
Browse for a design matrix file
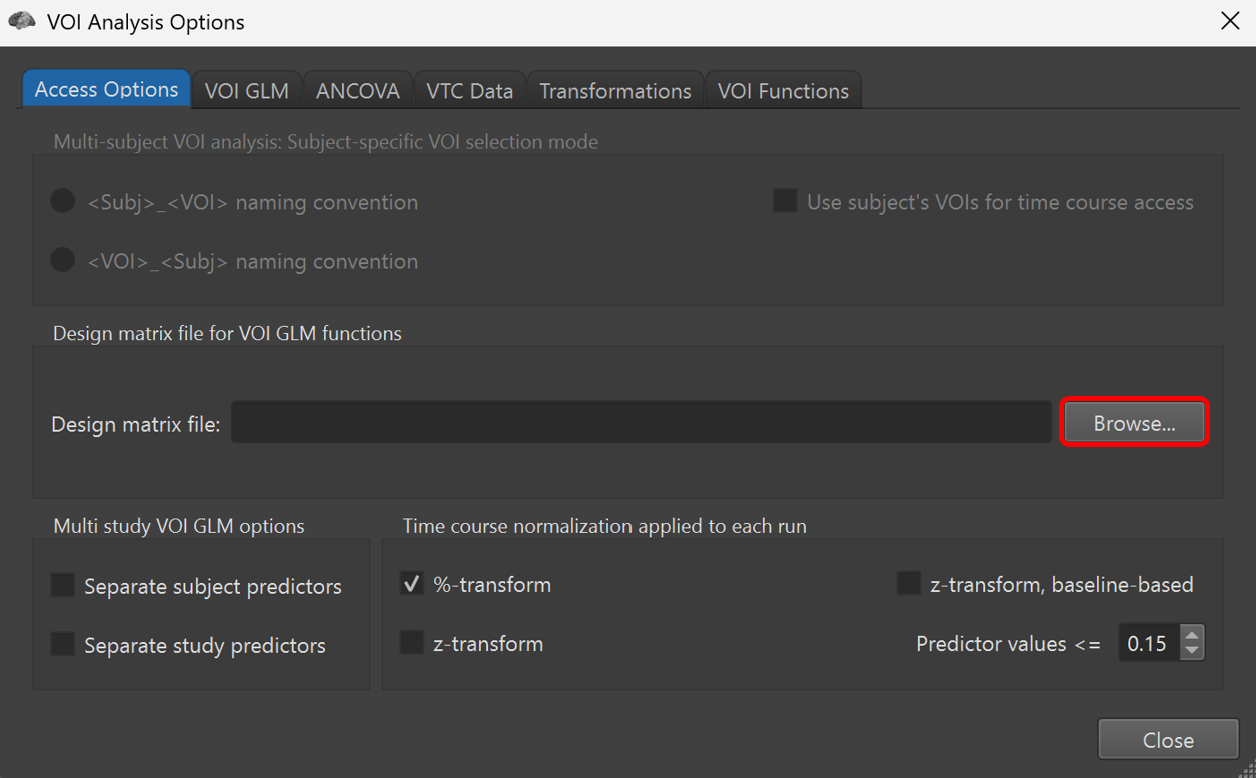[x=1134, y=423]
